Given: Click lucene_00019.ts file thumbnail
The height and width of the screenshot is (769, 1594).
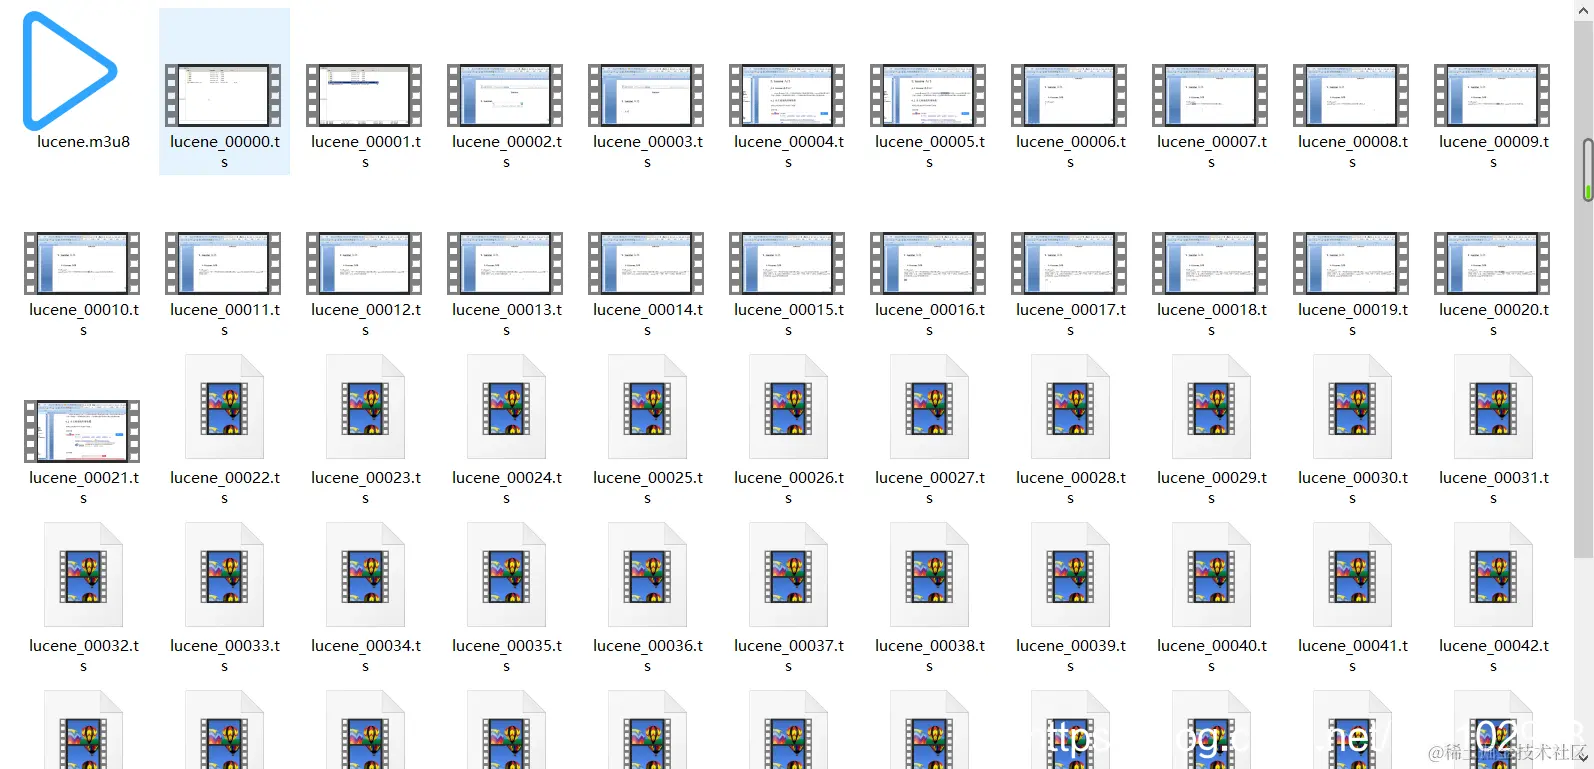Looking at the screenshot, I should (x=1351, y=264).
